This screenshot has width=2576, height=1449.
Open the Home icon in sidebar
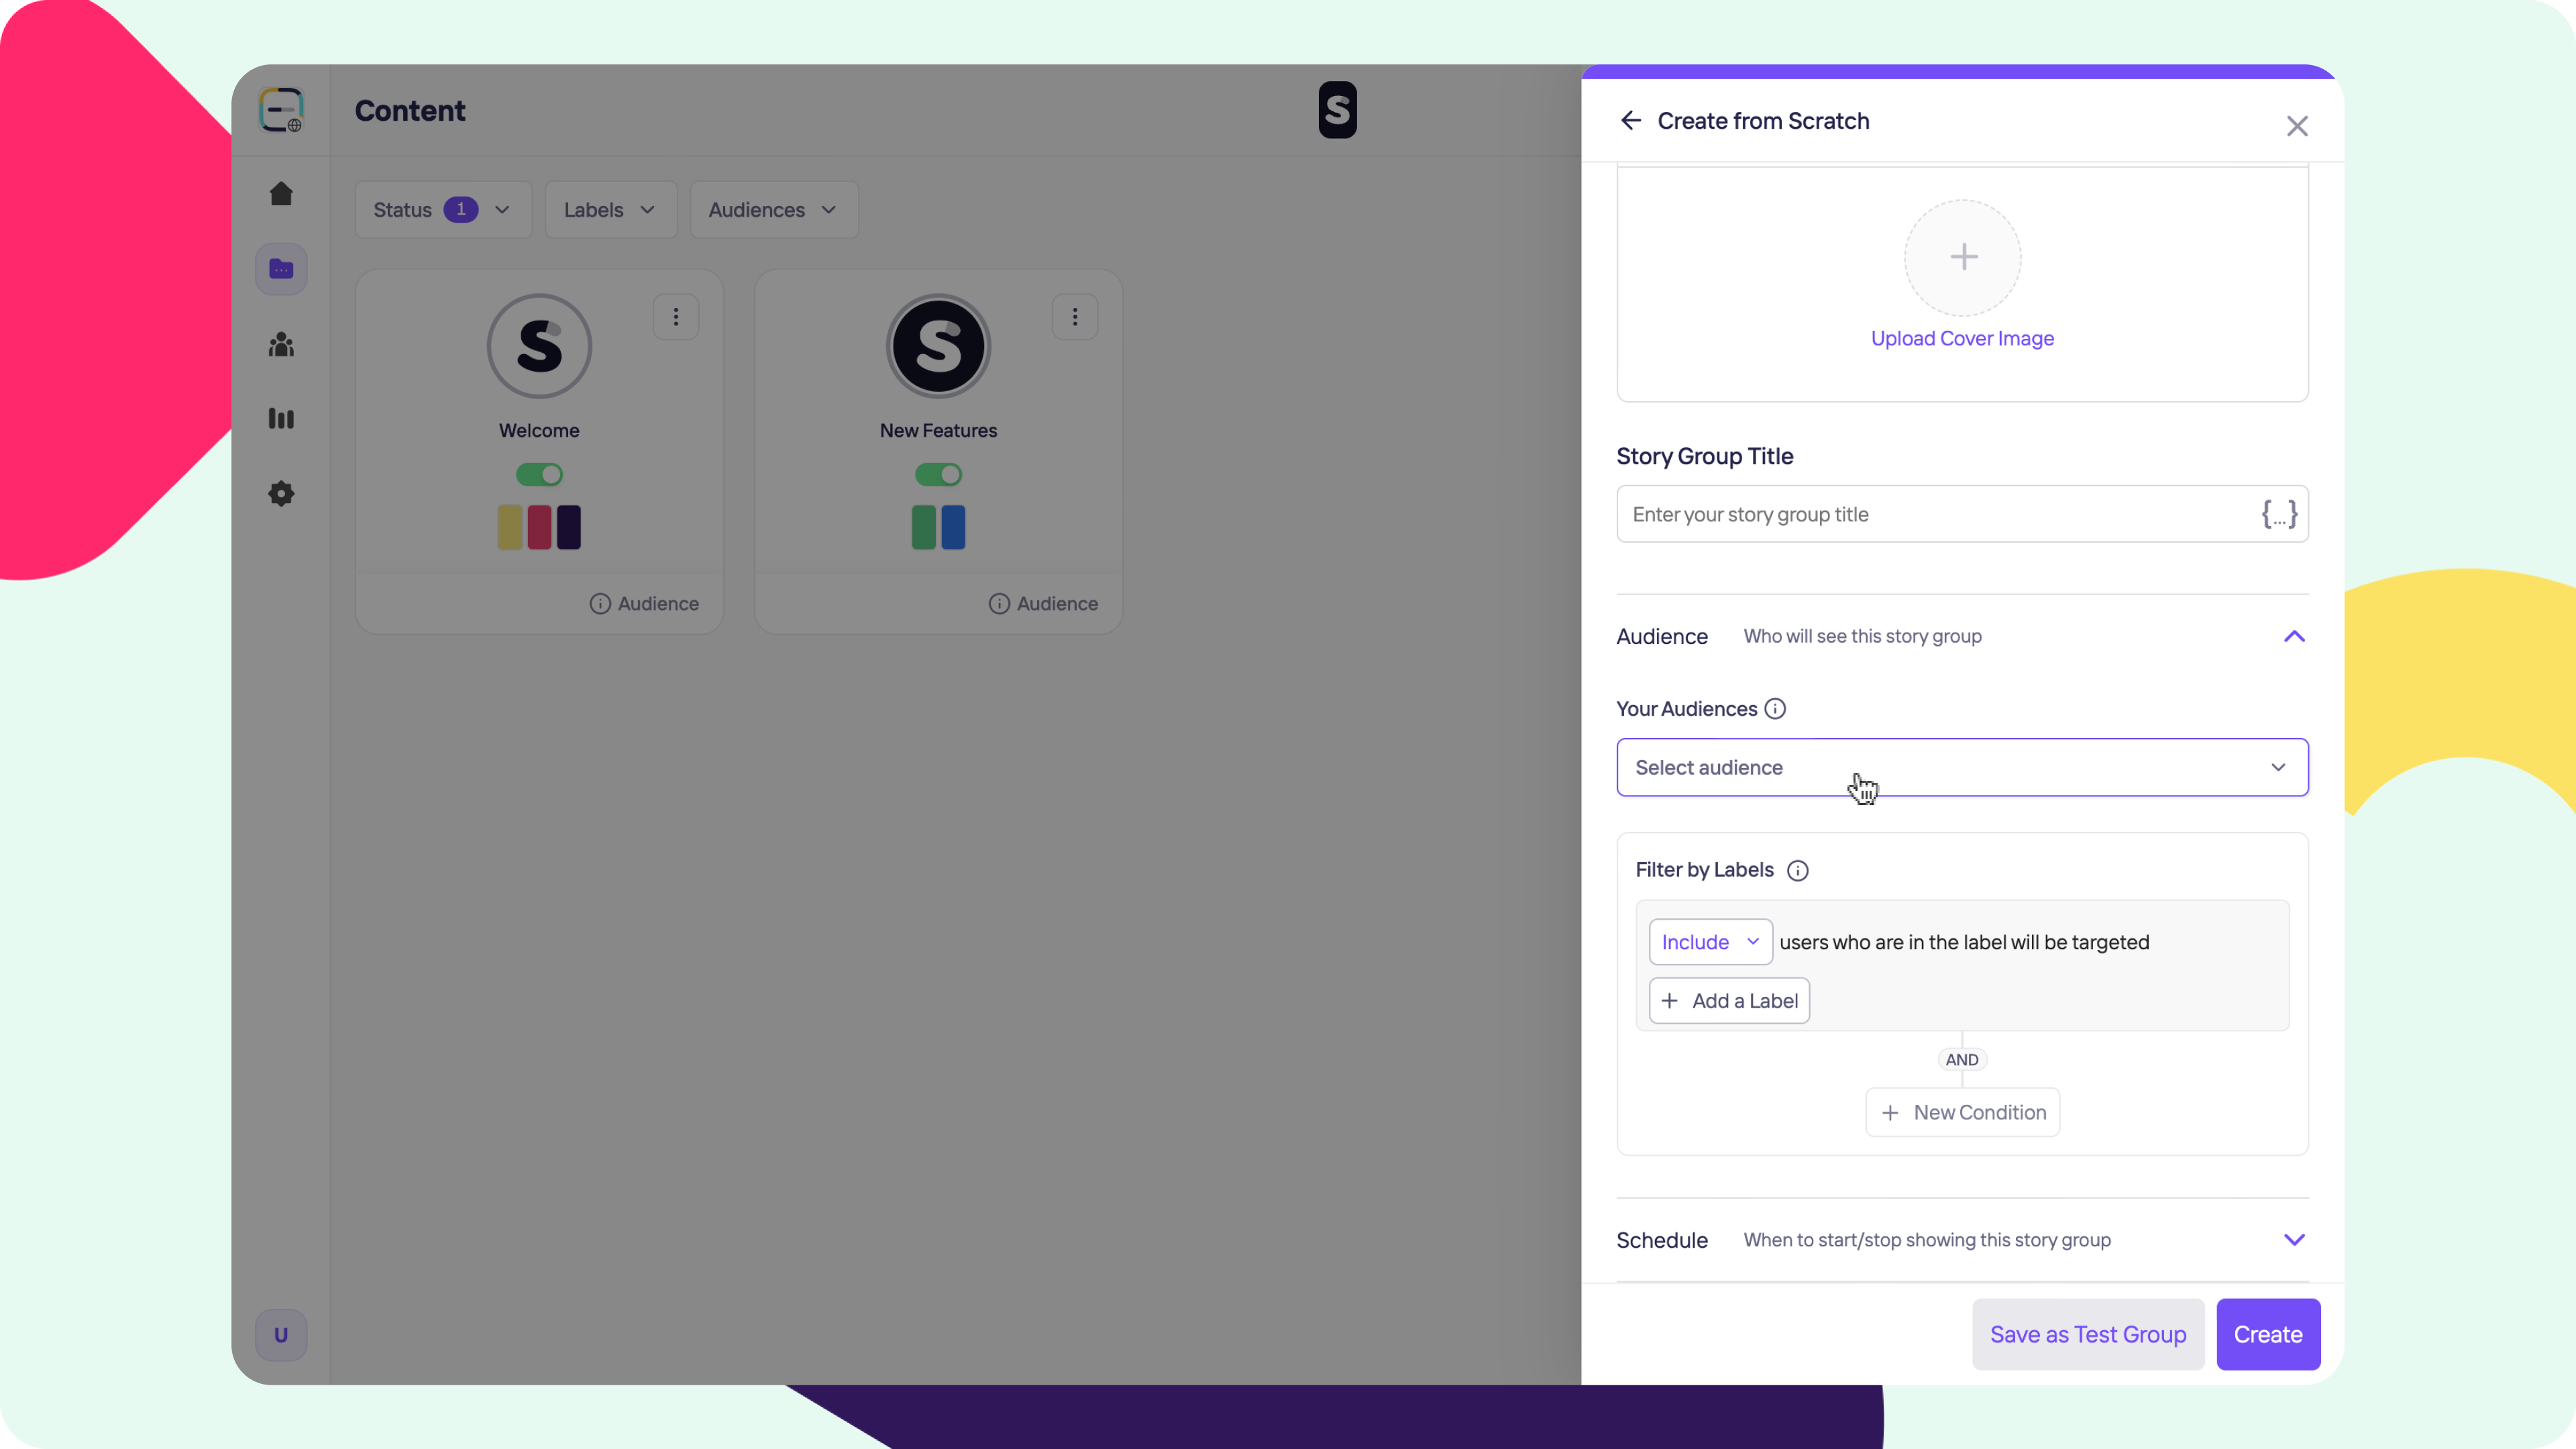coord(281,194)
